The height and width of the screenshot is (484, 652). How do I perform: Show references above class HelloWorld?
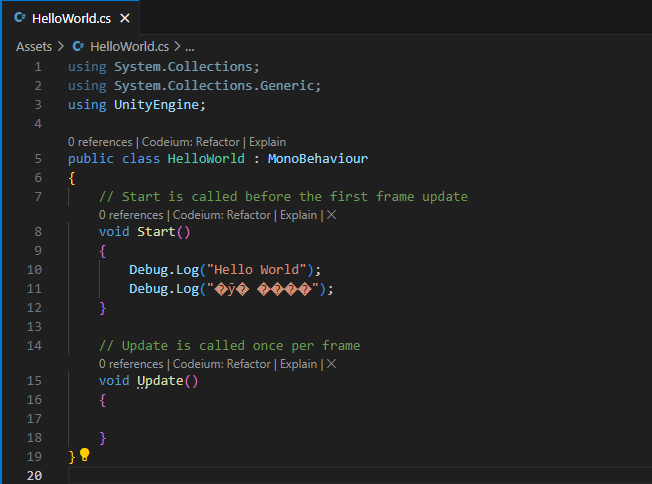(100, 142)
